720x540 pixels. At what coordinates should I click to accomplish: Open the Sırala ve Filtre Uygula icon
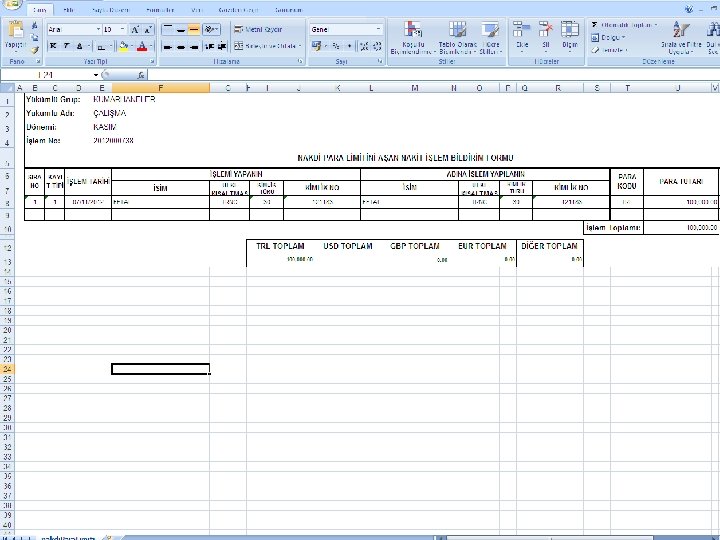click(x=681, y=29)
